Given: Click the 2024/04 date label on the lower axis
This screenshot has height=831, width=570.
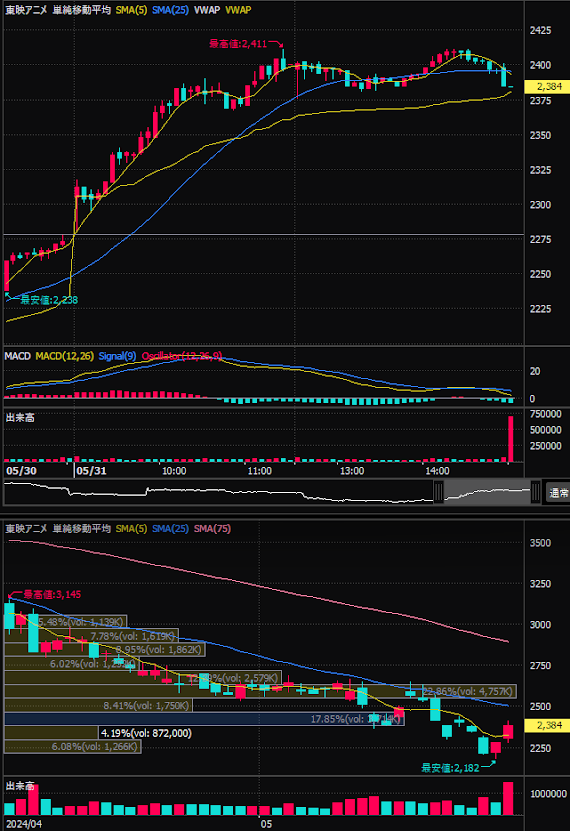Looking at the screenshot, I should (x=24, y=824).
